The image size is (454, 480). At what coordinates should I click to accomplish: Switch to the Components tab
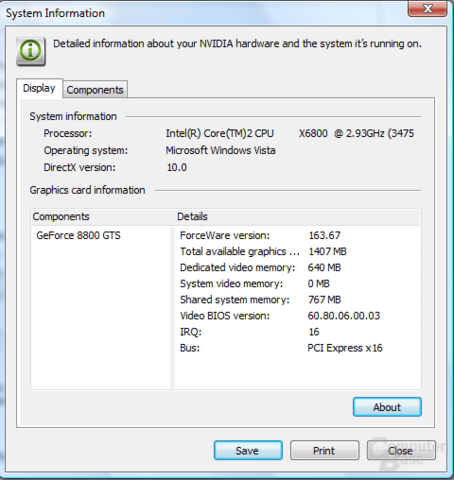[x=95, y=89]
